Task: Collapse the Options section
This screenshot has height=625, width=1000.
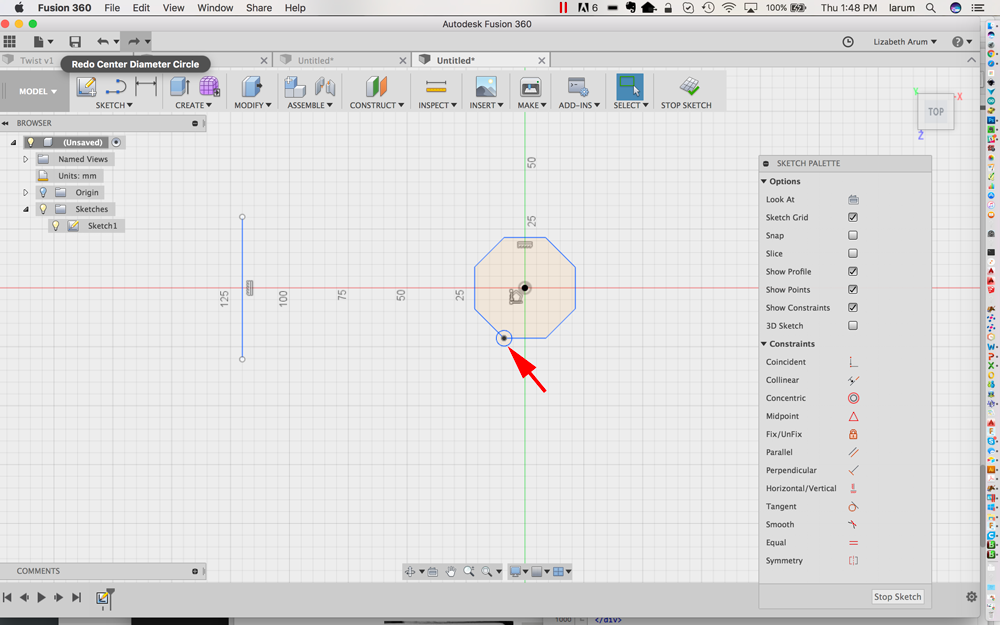Action: 764,182
